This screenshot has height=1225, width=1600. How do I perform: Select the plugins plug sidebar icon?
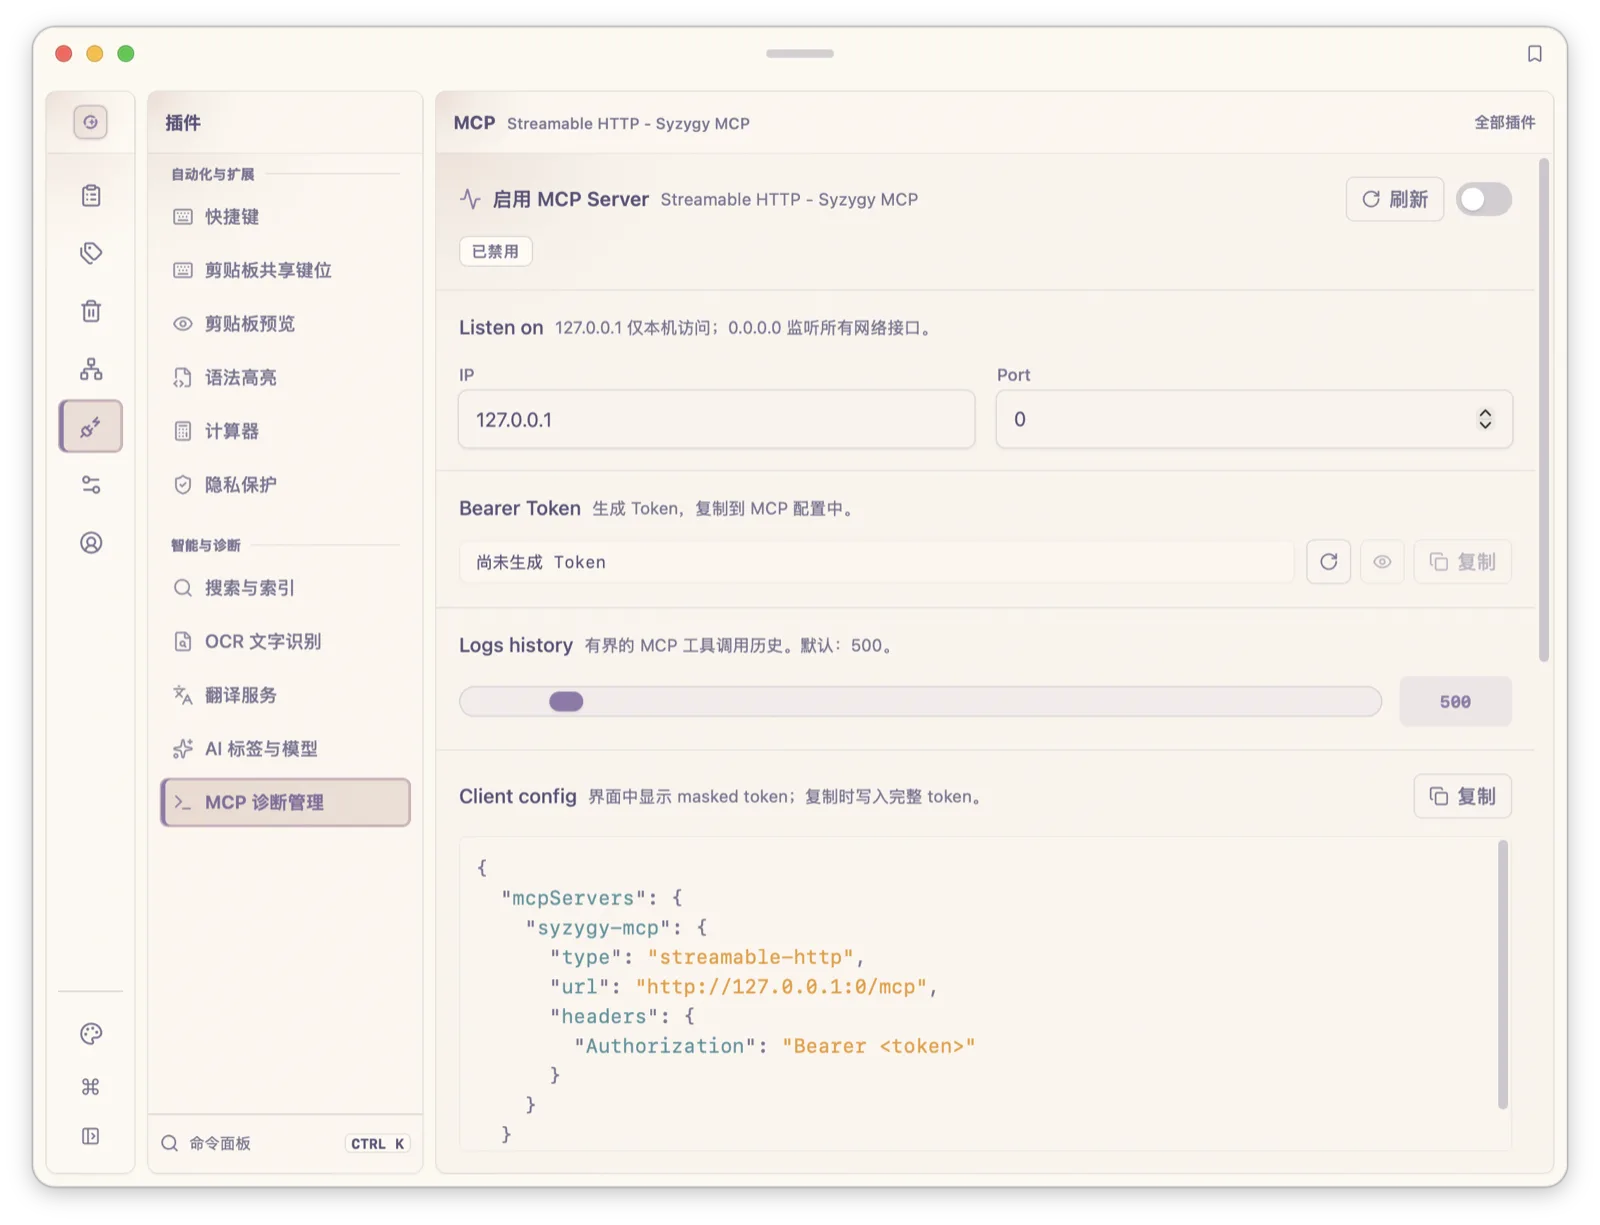click(x=91, y=427)
